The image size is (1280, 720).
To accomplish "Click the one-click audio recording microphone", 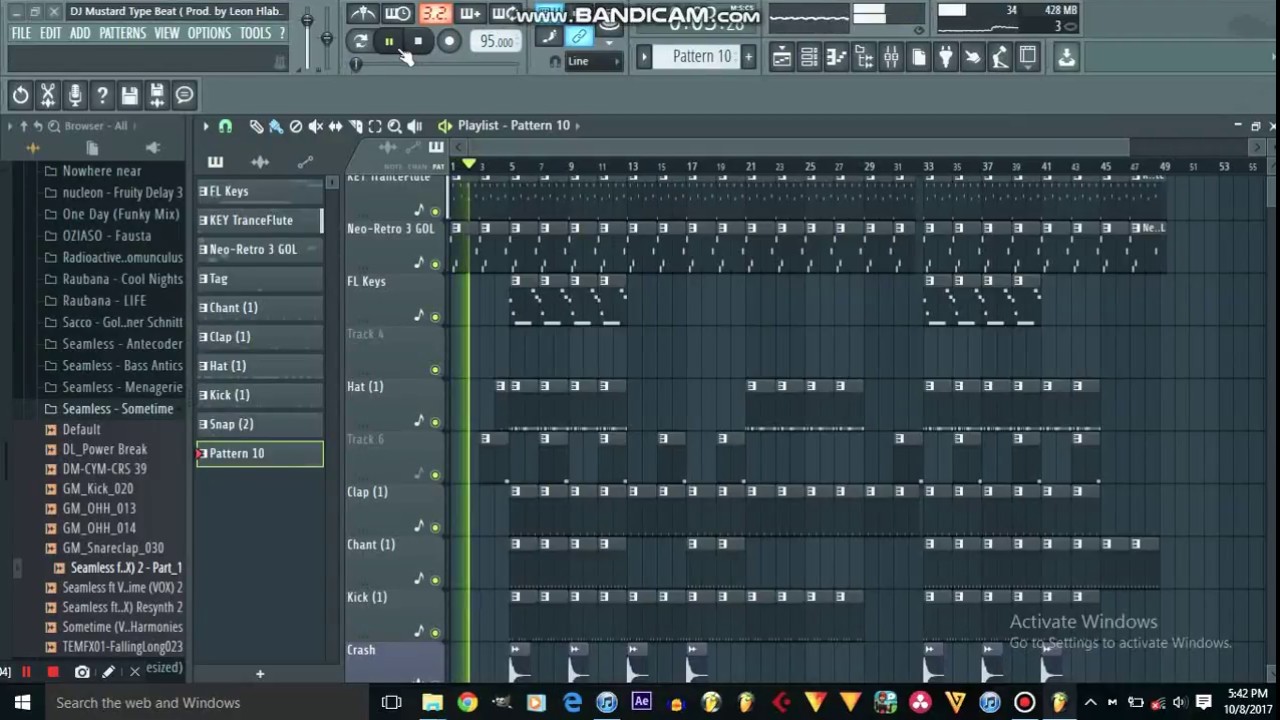I will tap(74, 95).
